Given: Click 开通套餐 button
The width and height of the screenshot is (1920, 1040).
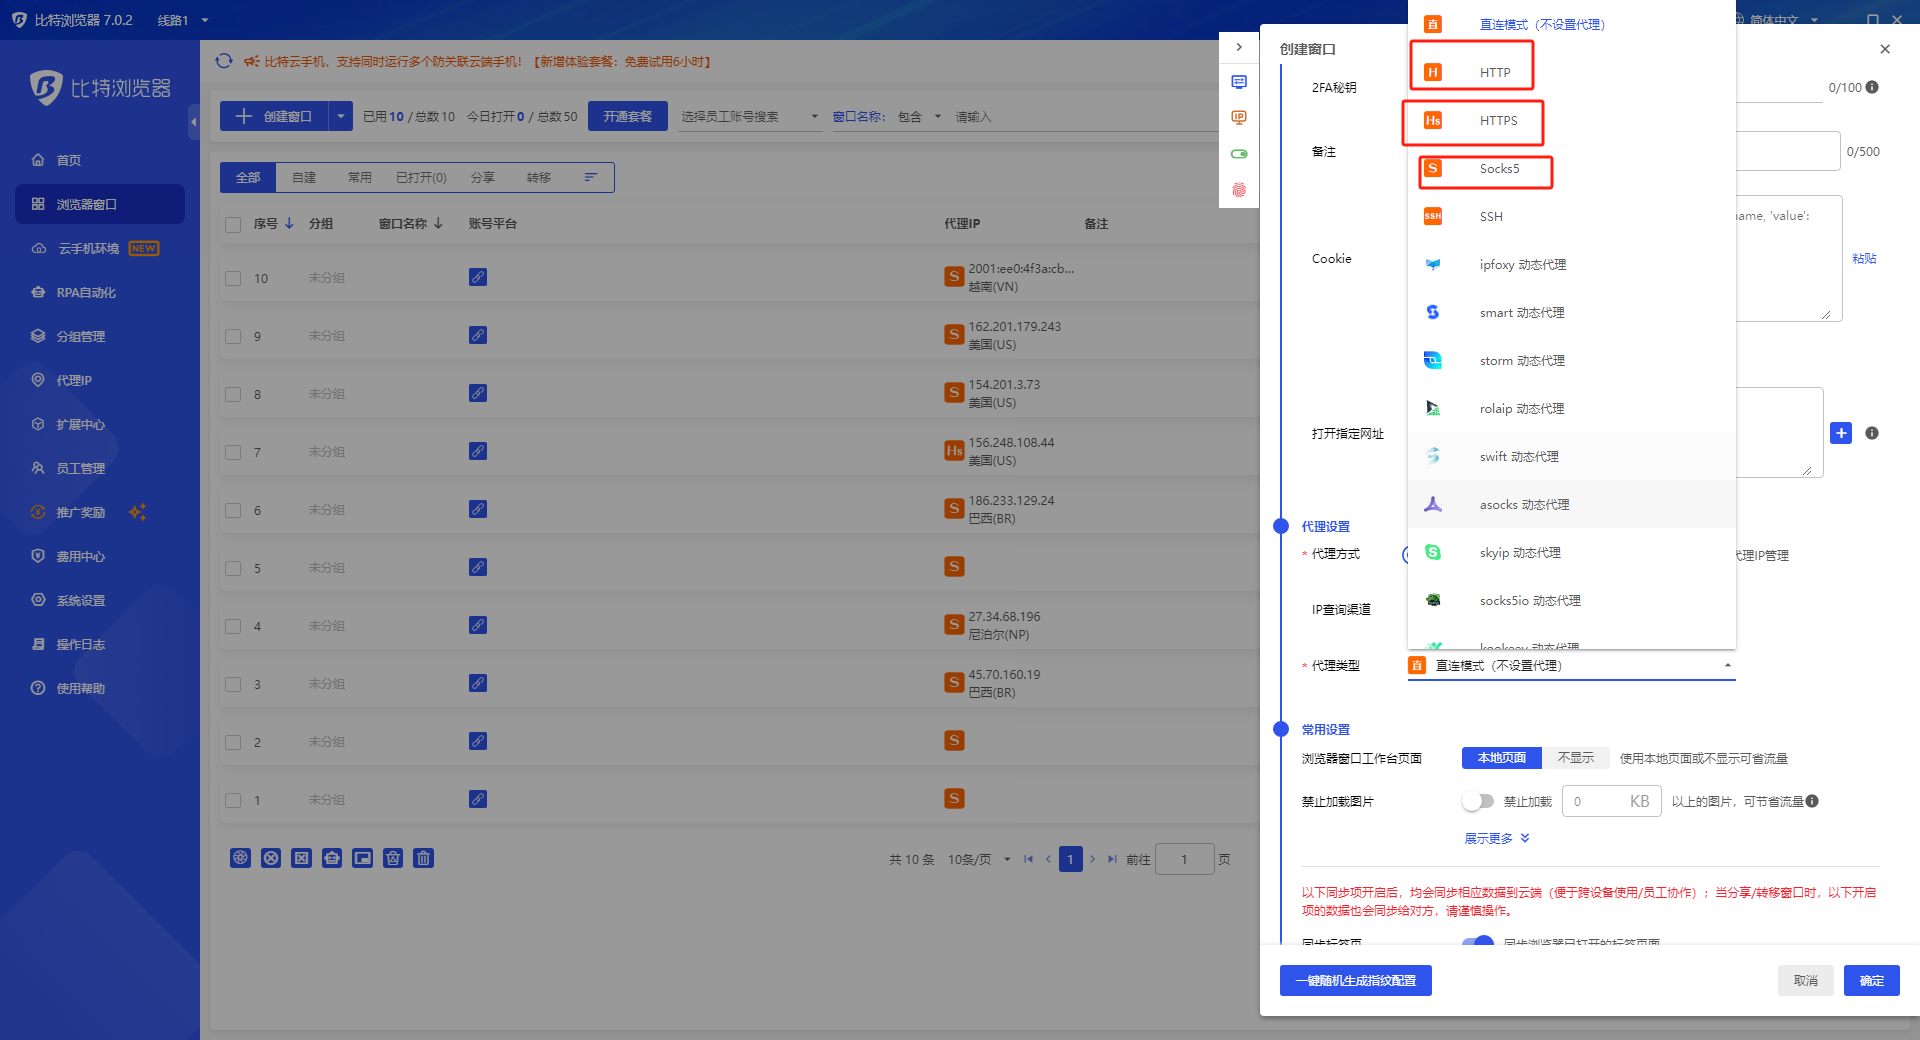Looking at the screenshot, I should 627,116.
